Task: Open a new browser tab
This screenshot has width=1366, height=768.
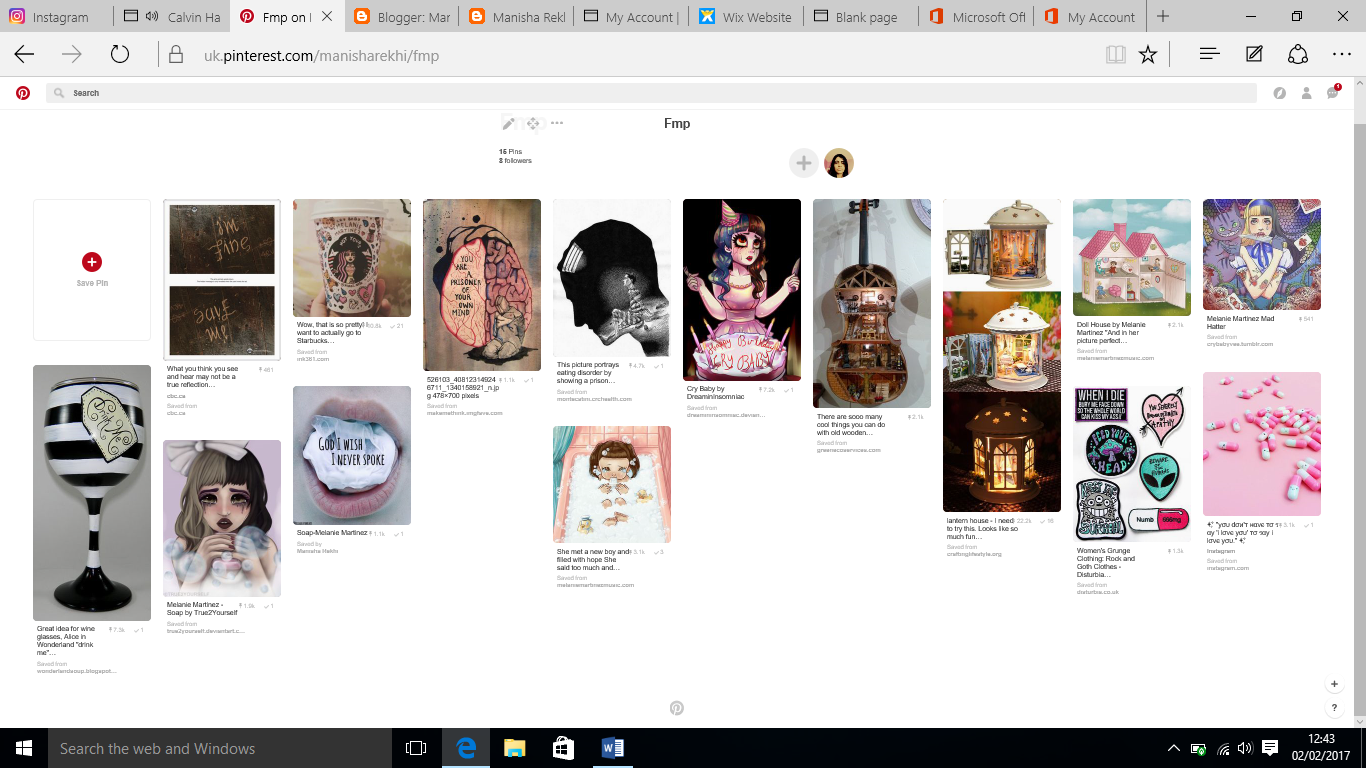Action: pos(1163,17)
